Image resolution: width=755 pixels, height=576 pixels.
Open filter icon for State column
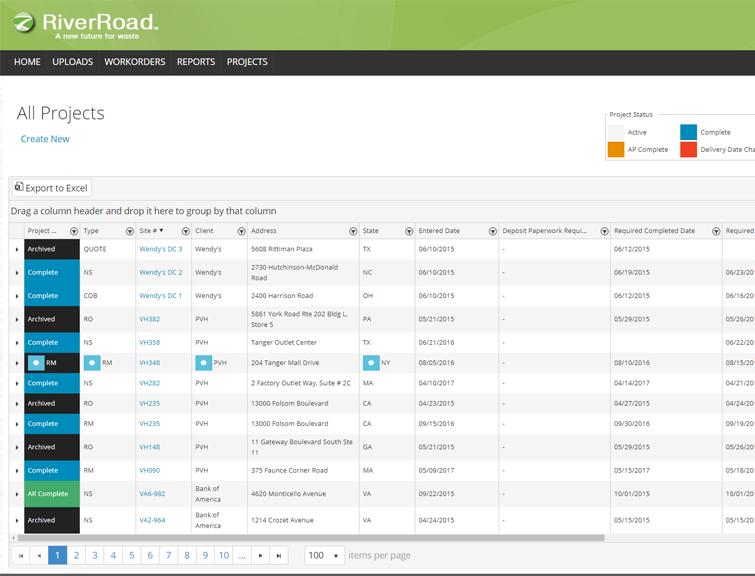[x=409, y=231]
